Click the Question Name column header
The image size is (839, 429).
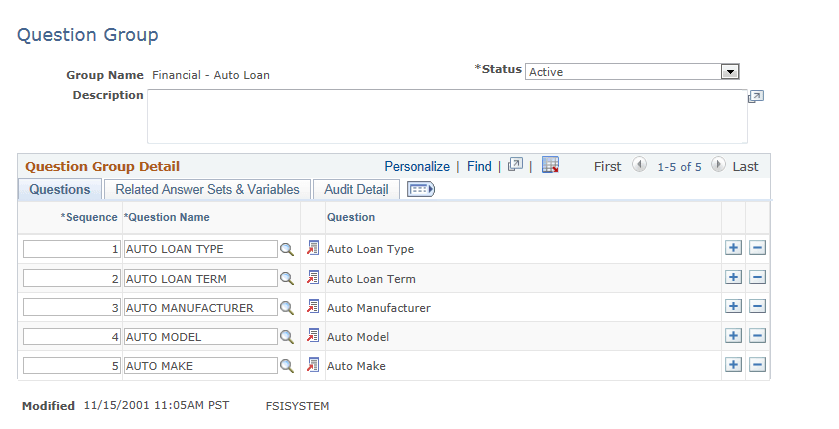pos(166,217)
